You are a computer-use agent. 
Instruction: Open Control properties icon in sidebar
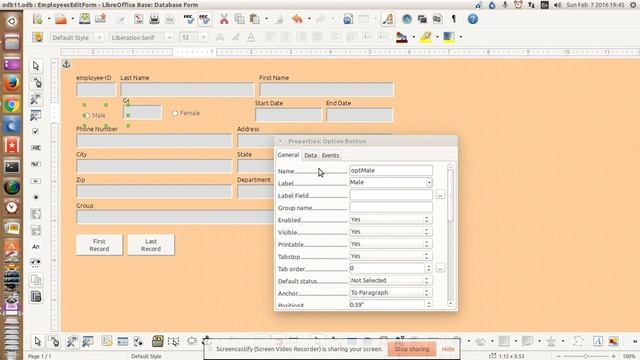tap(36, 99)
